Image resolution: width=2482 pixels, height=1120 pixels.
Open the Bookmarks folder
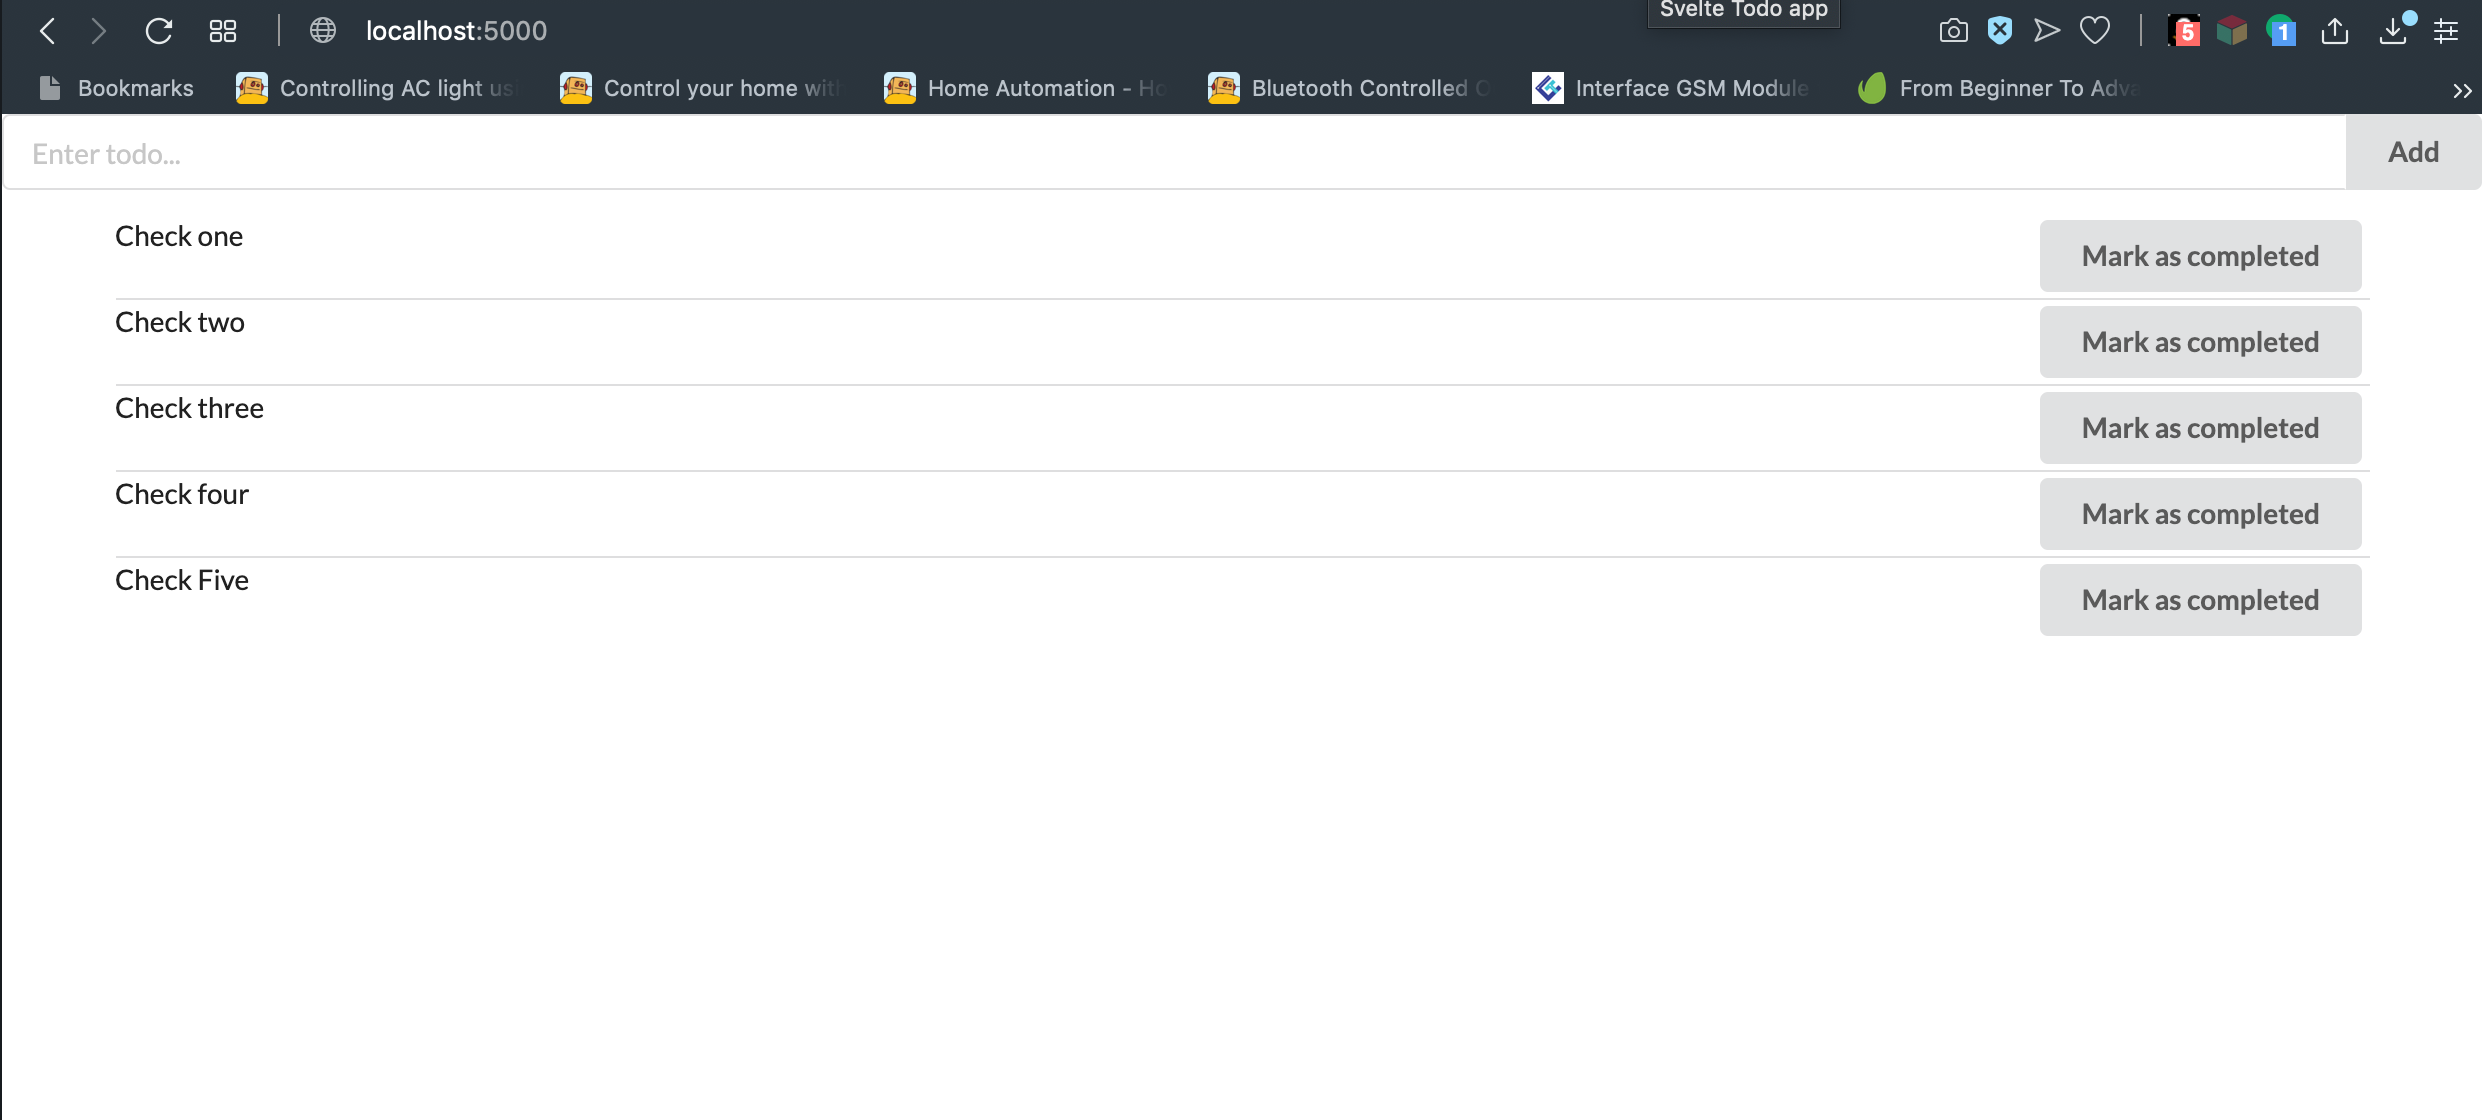click(x=117, y=88)
